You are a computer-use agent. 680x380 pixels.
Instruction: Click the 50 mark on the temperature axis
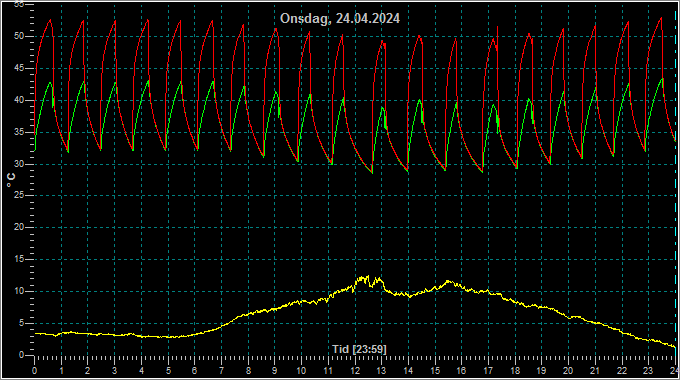19,36
